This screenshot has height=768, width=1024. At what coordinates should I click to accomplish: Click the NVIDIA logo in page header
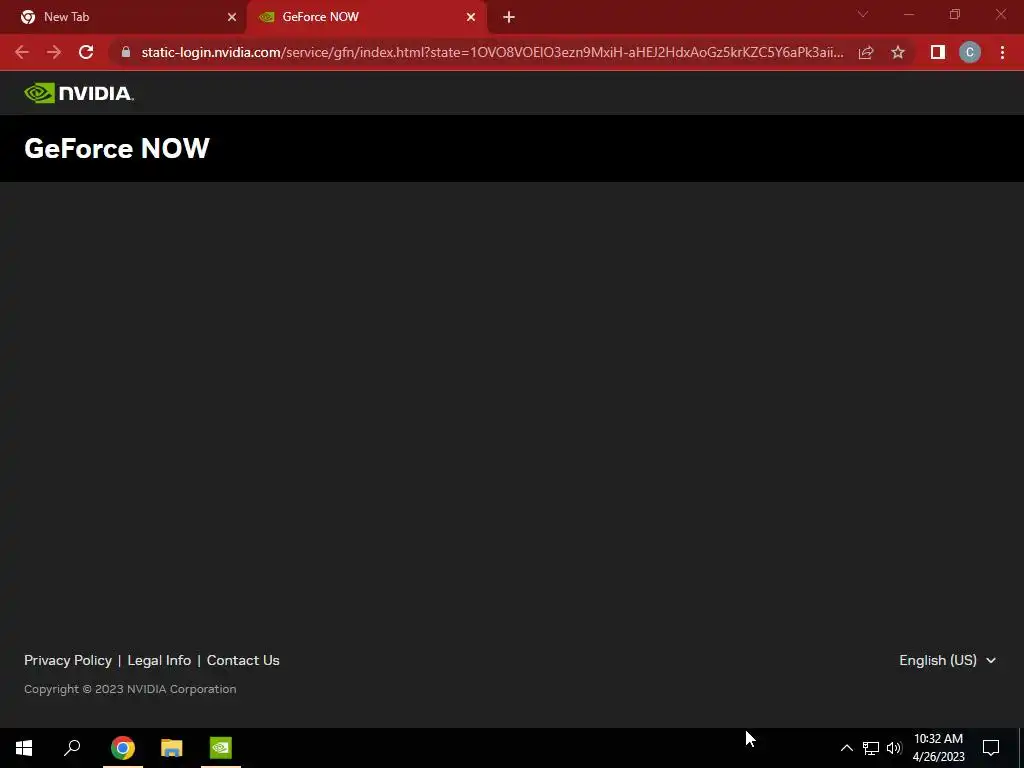click(79, 93)
